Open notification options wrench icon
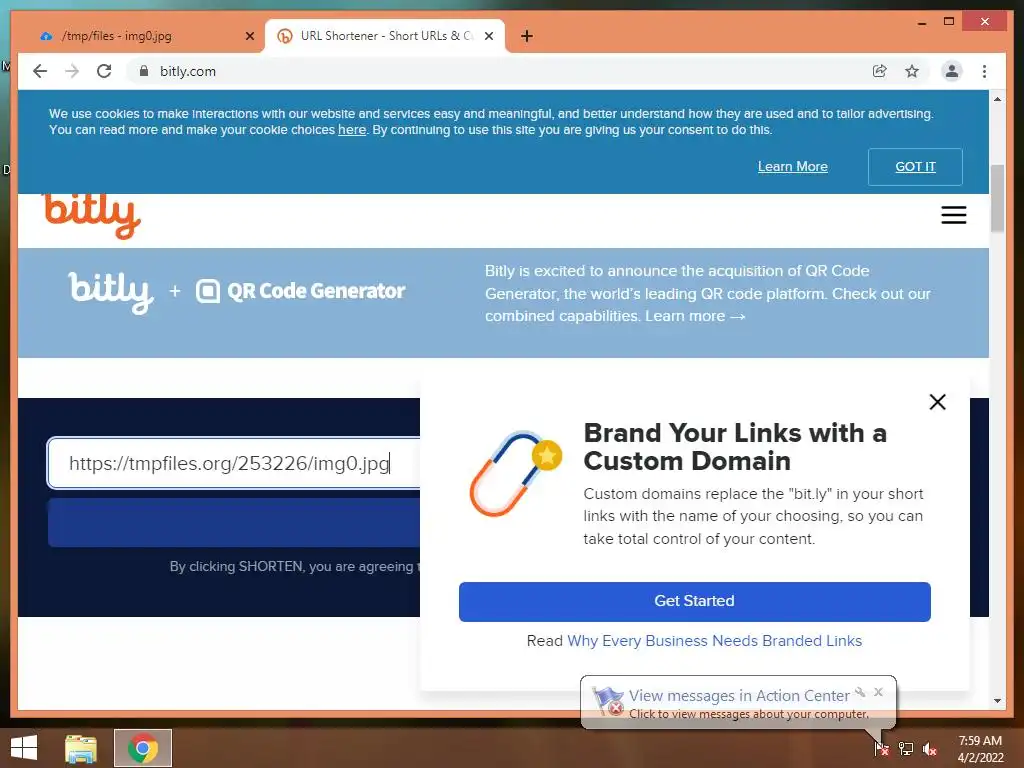The image size is (1024, 768). [860, 692]
